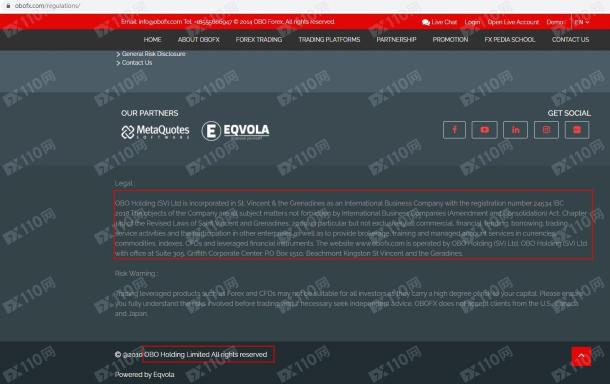
Task: Open the CONTACT US menu item
Action: 570,40
